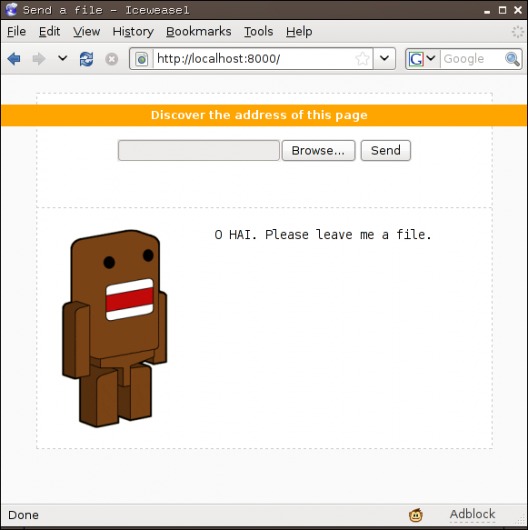
Task: Click the site identity icon in address bar
Action: (x=142, y=59)
